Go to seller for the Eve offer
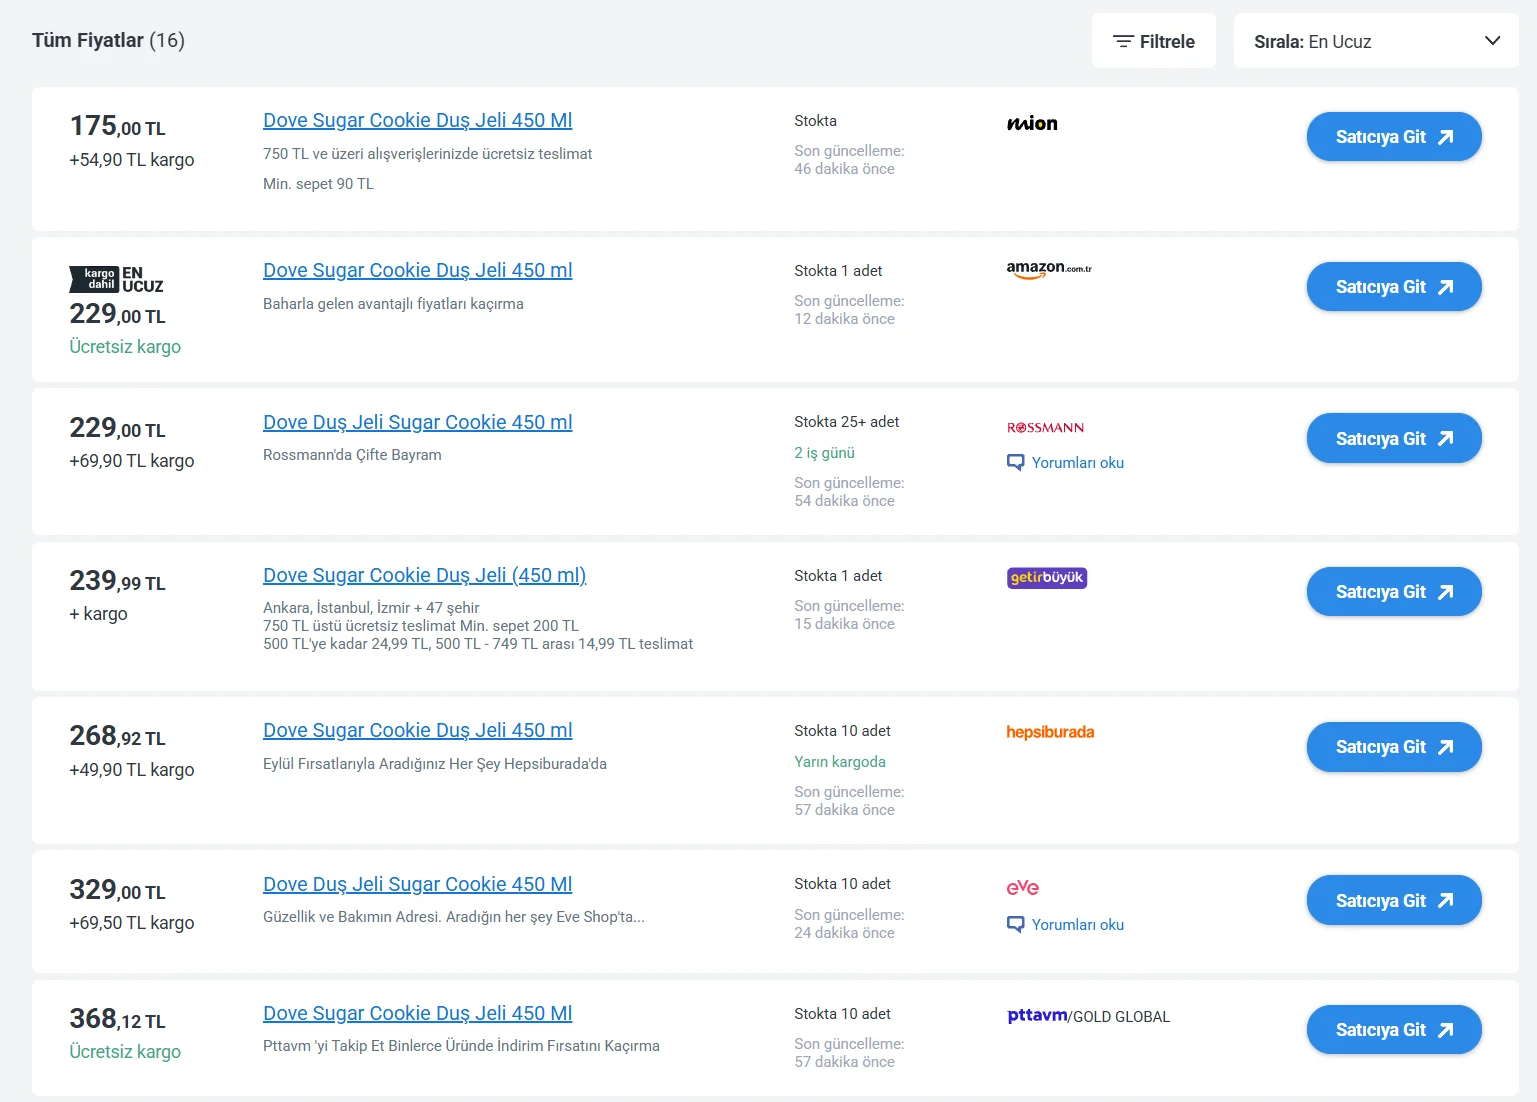 1394,900
